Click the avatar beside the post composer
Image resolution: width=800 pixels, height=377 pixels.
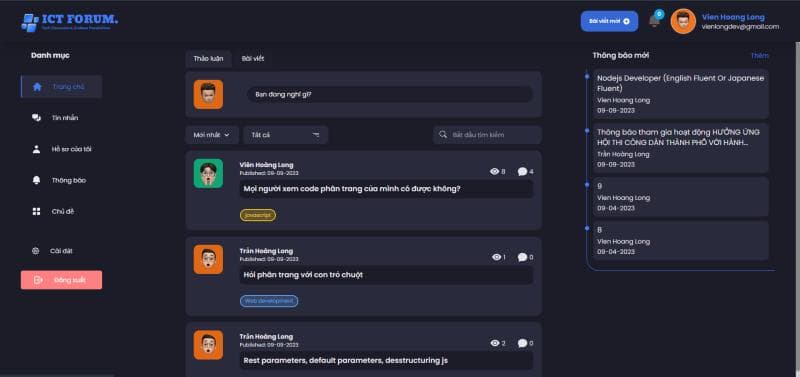(x=208, y=94)
